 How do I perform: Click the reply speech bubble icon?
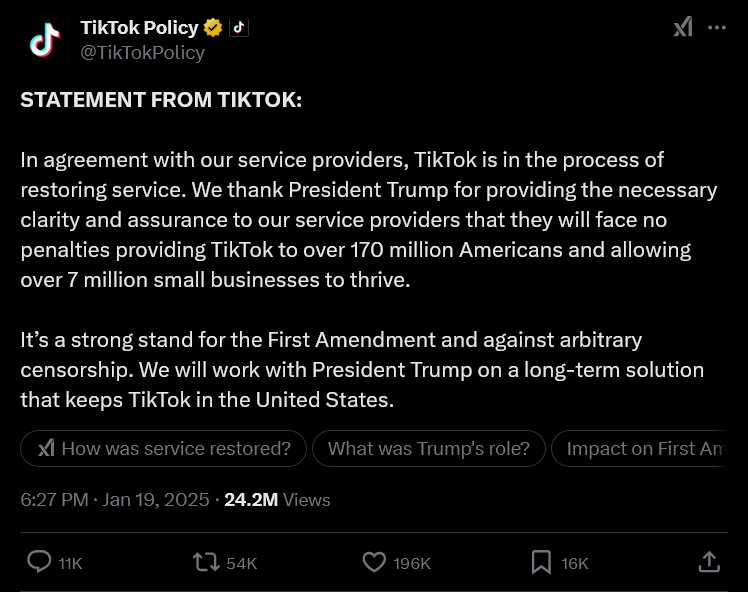click(39, 562)
